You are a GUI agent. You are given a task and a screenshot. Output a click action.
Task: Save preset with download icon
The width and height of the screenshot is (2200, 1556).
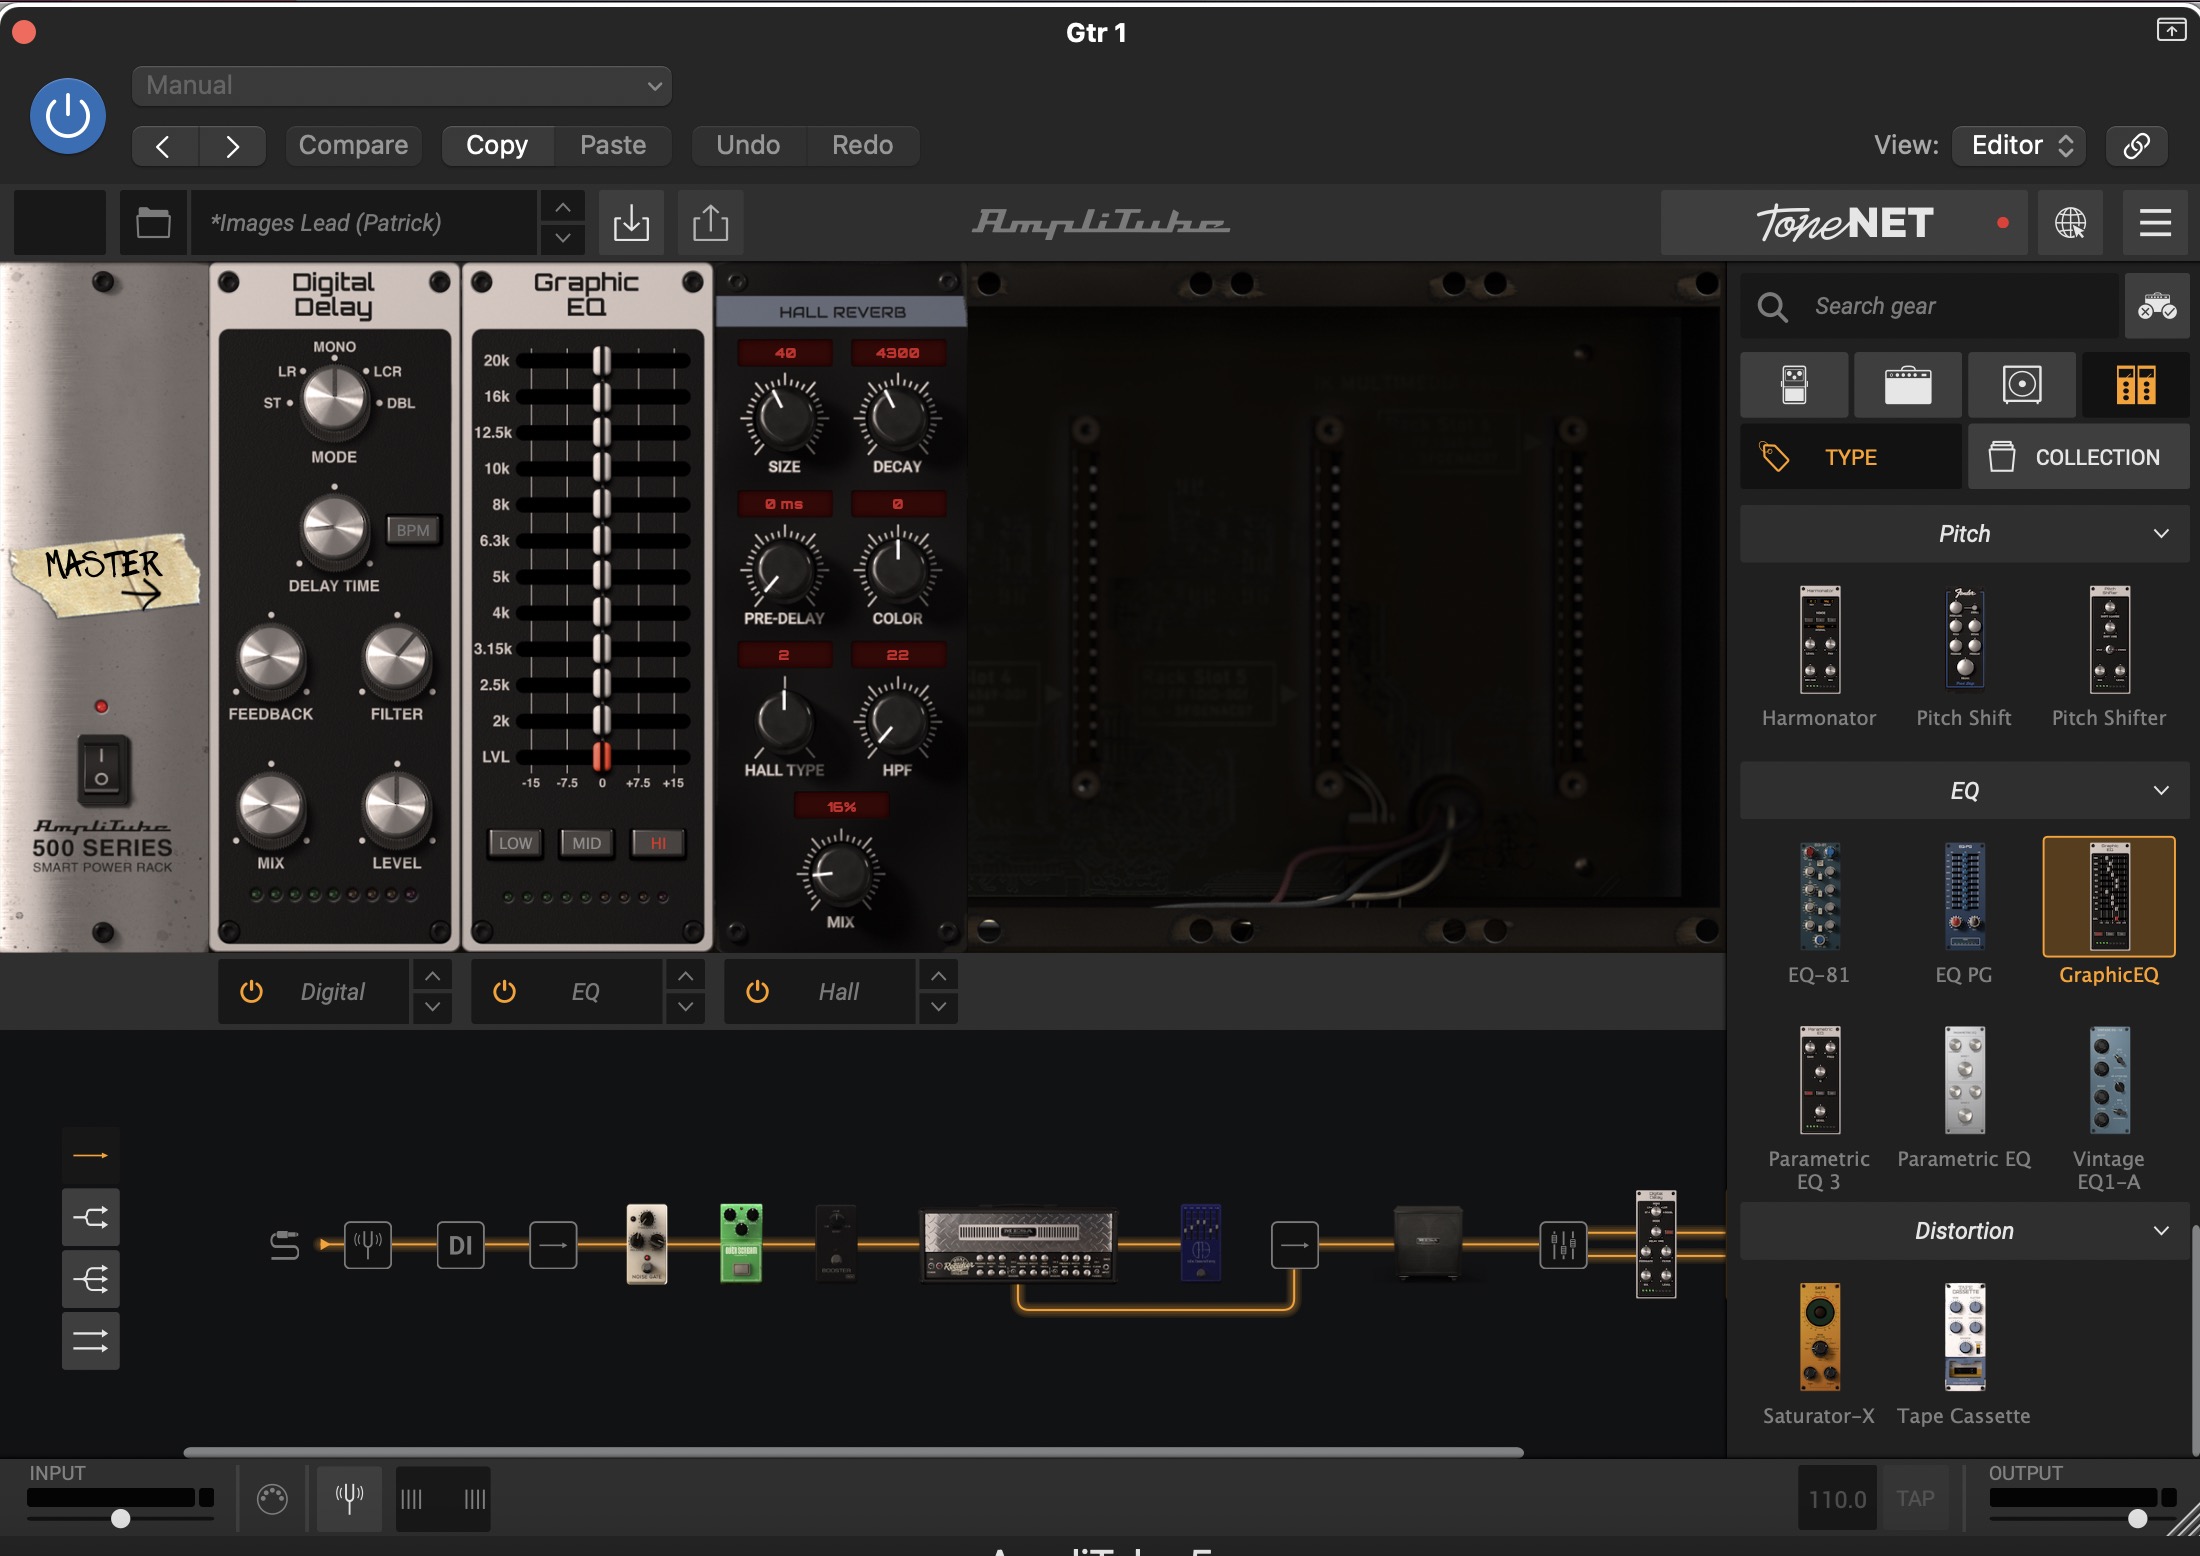coord(631,222)
